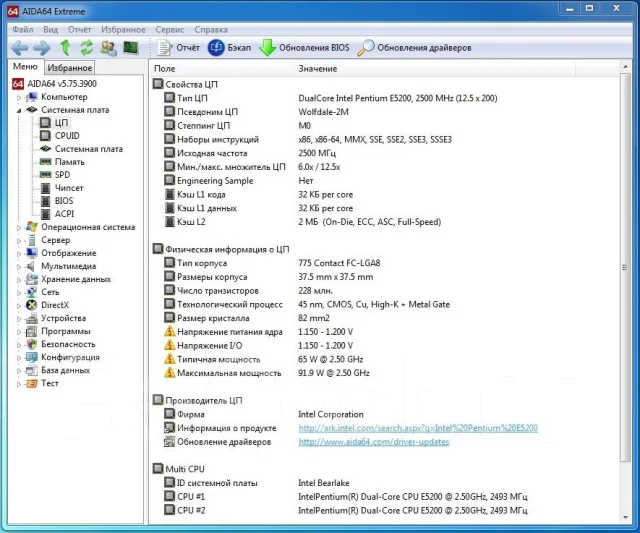Select the Фирма Intel Corporation row
640x533 pixels.
264,414
